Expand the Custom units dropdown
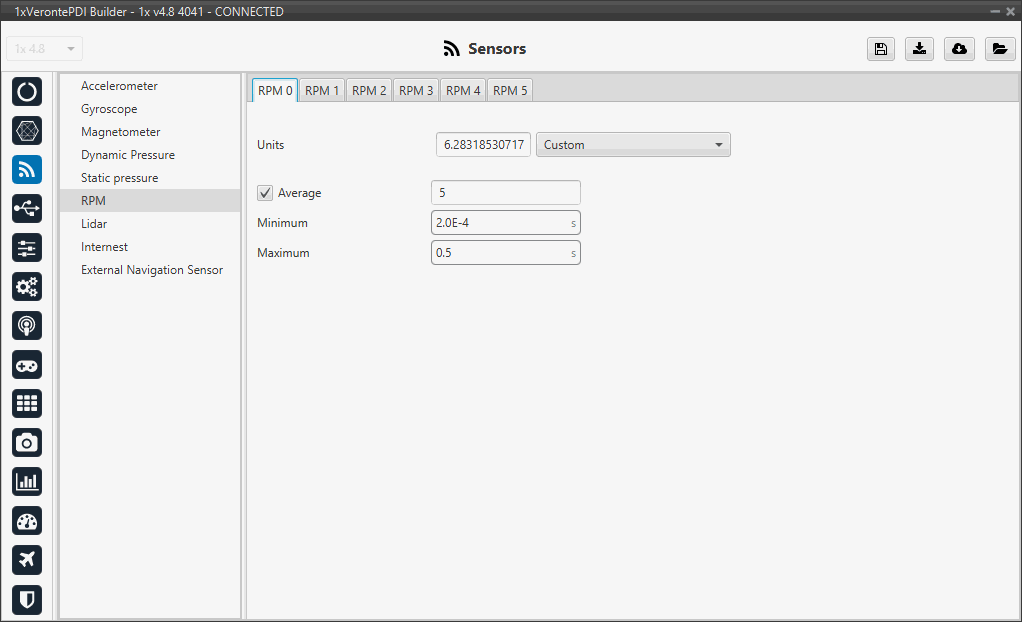The image size is (1022, 622). (x=633, y=145)
